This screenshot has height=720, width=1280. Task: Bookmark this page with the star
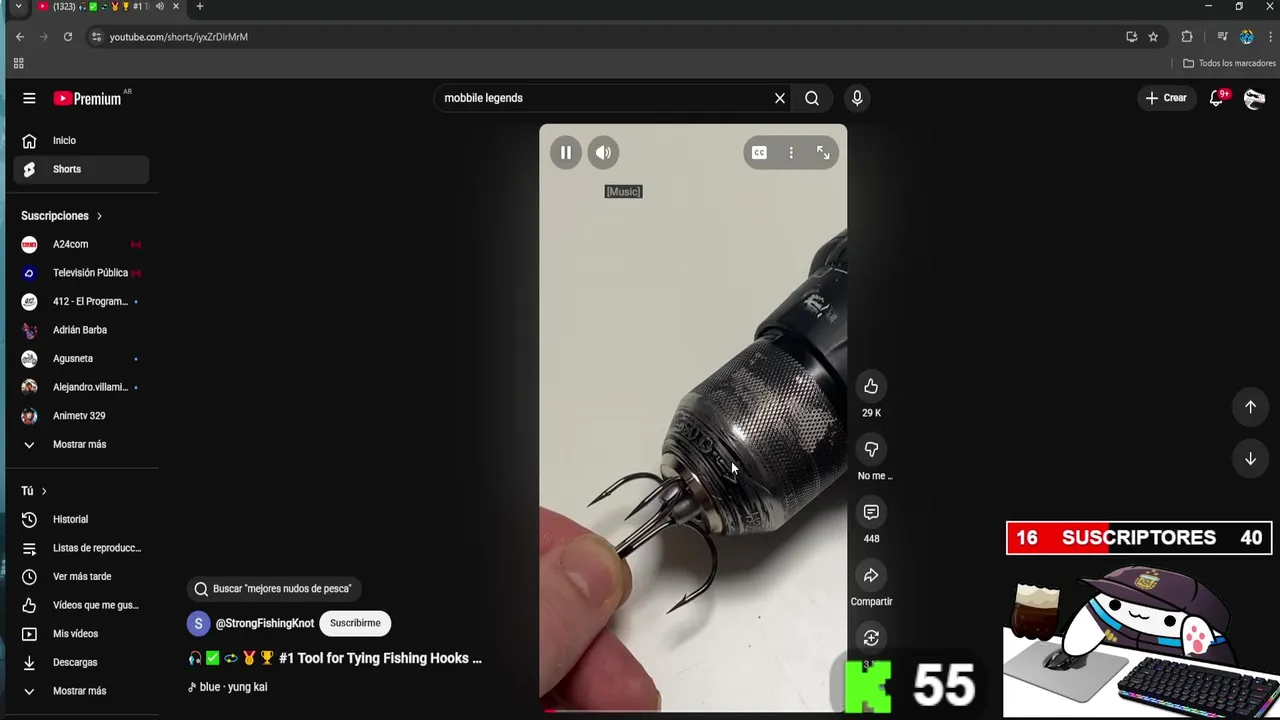[1153, 37]
